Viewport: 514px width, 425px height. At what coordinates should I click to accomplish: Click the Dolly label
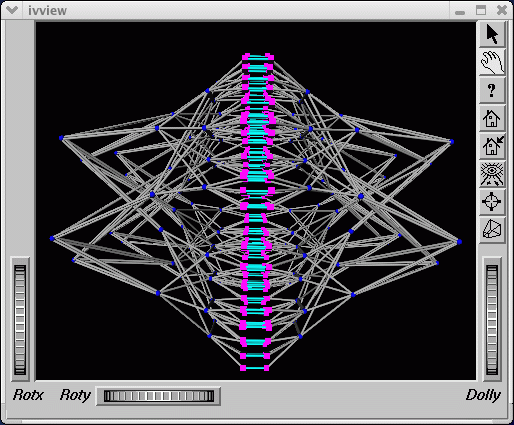point(483,396)
